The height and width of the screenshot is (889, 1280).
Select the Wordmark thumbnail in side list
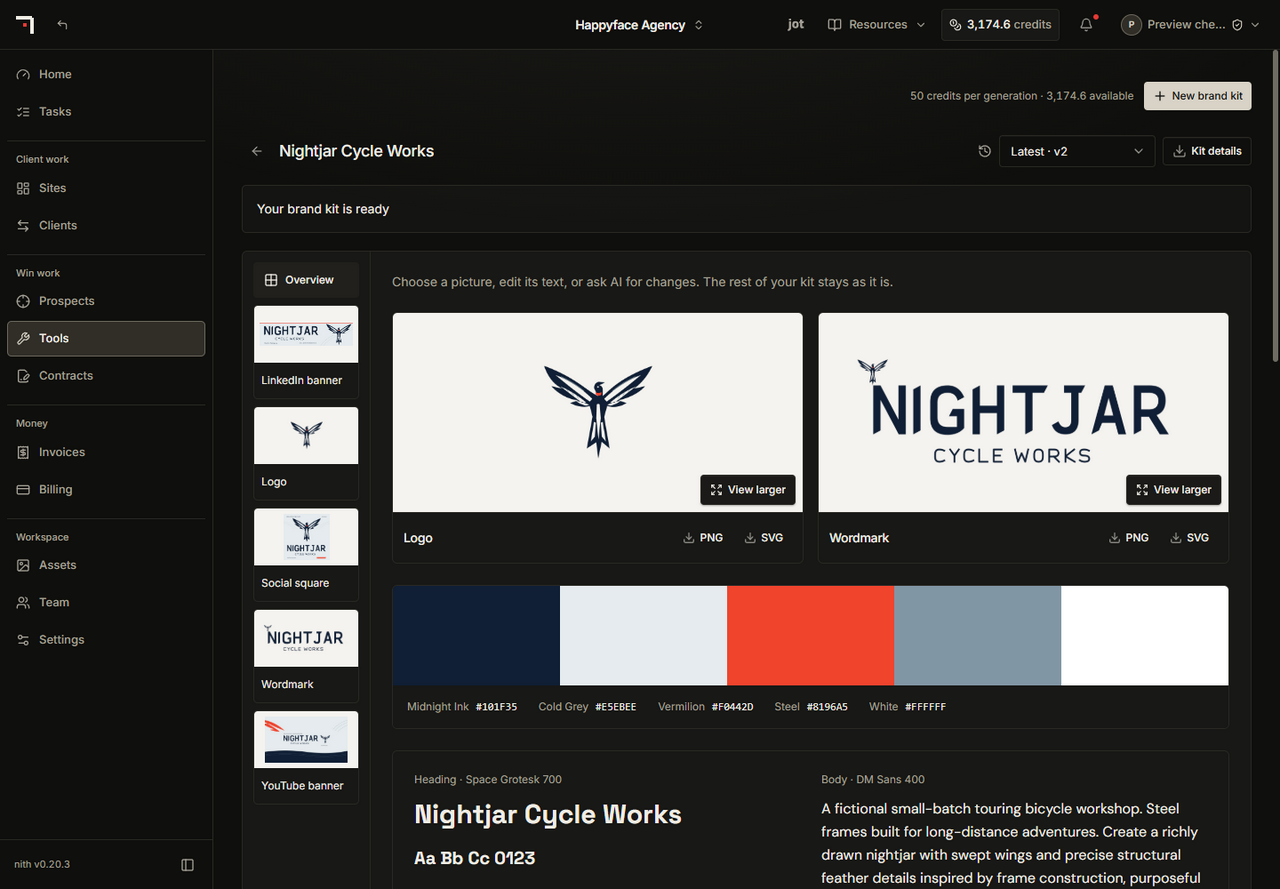coord(306,655)
